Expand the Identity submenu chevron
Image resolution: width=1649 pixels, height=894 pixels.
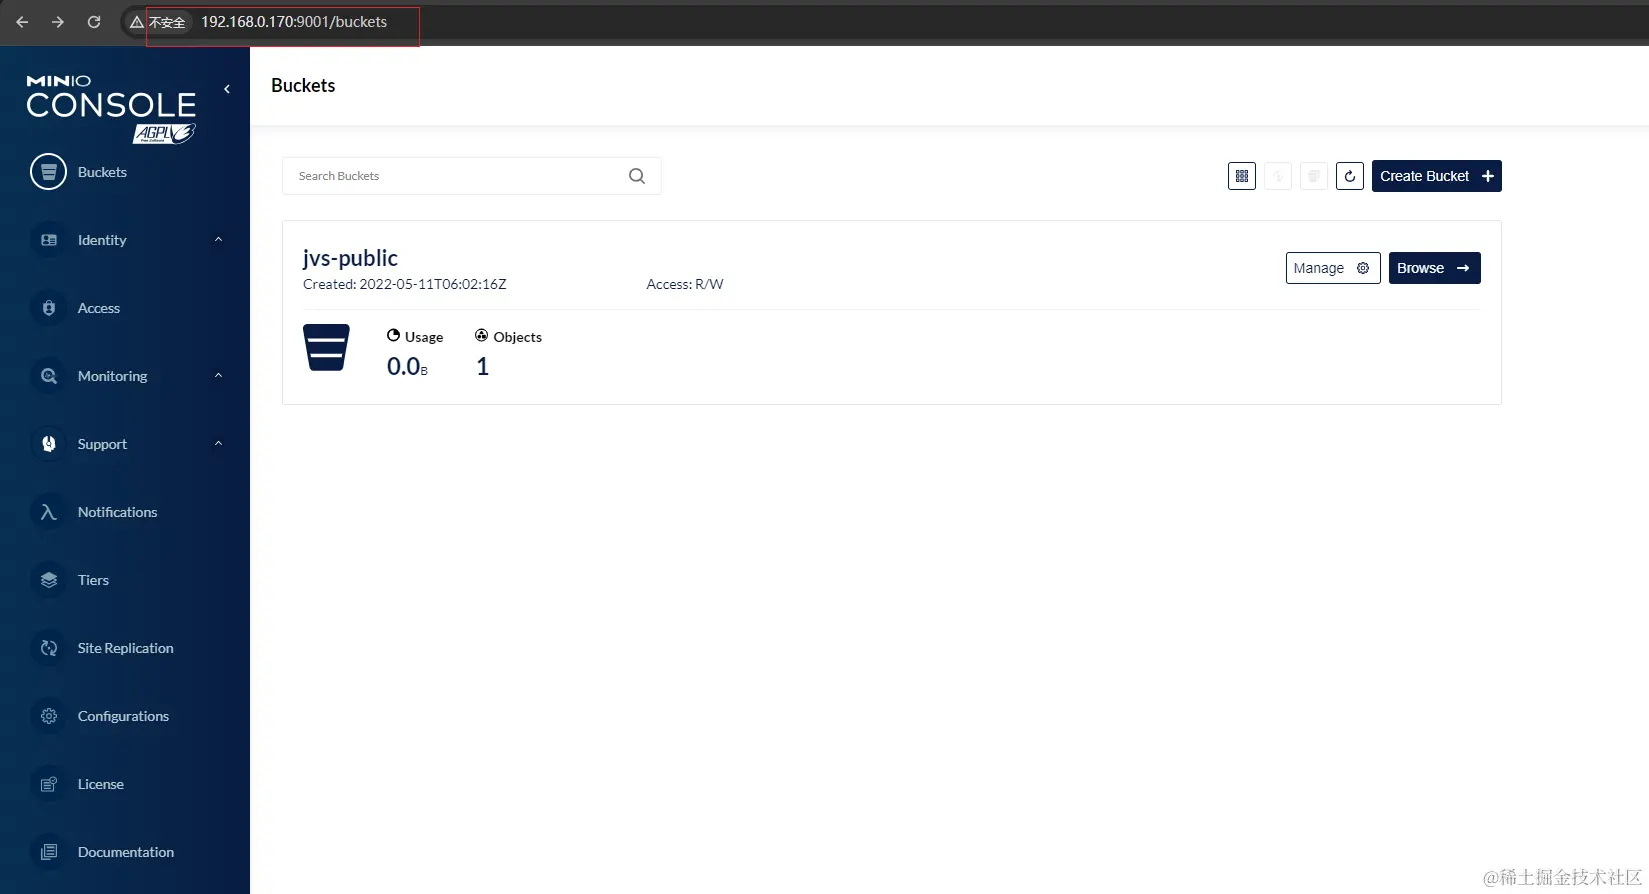click(x=218, y=239)
